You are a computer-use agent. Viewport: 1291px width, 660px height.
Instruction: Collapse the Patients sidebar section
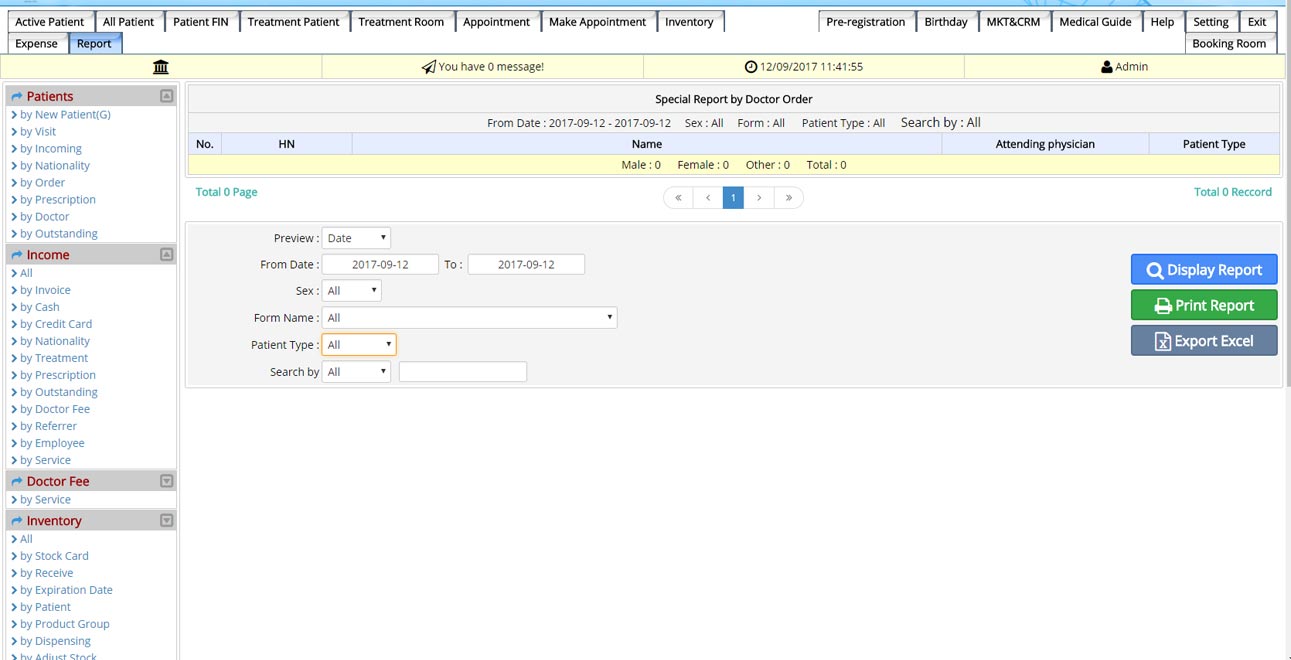tap(166, 96)
